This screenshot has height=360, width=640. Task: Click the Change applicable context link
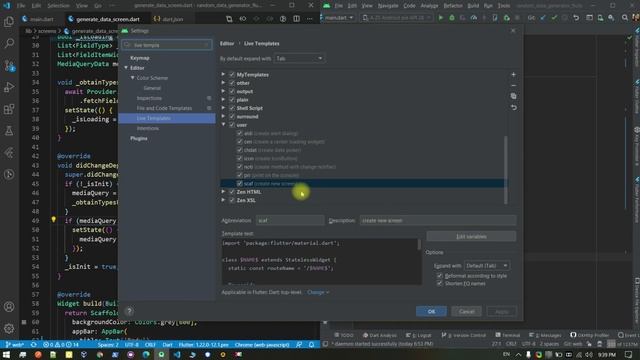tap(318, 292)
